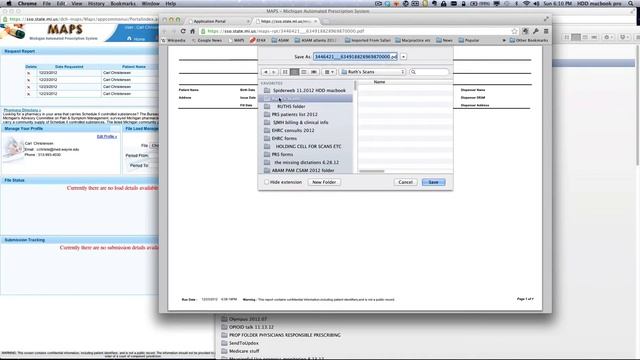Open the Wikipedia bookmark
The image size is (640, 360).
click(173, 40)
